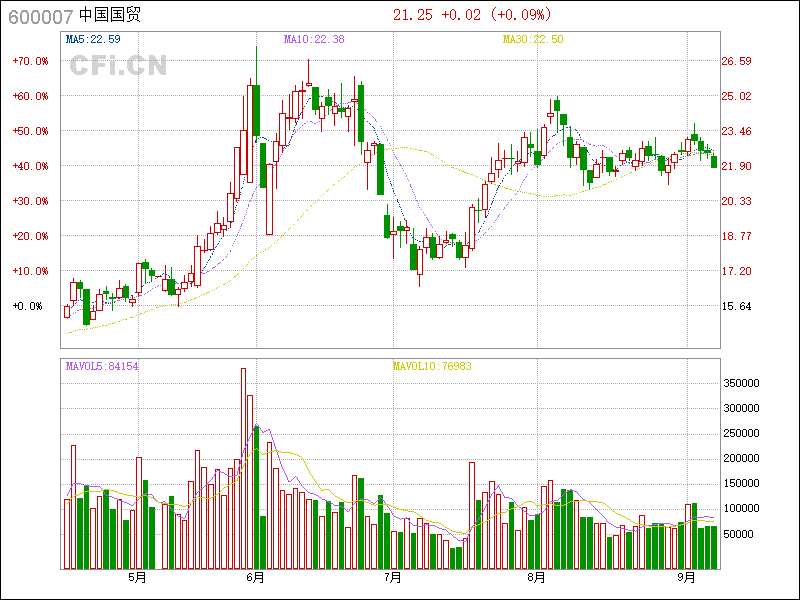Select the MA5:22.59 indicator label
Screen dimensions: 800x600
tap(93, 39)
